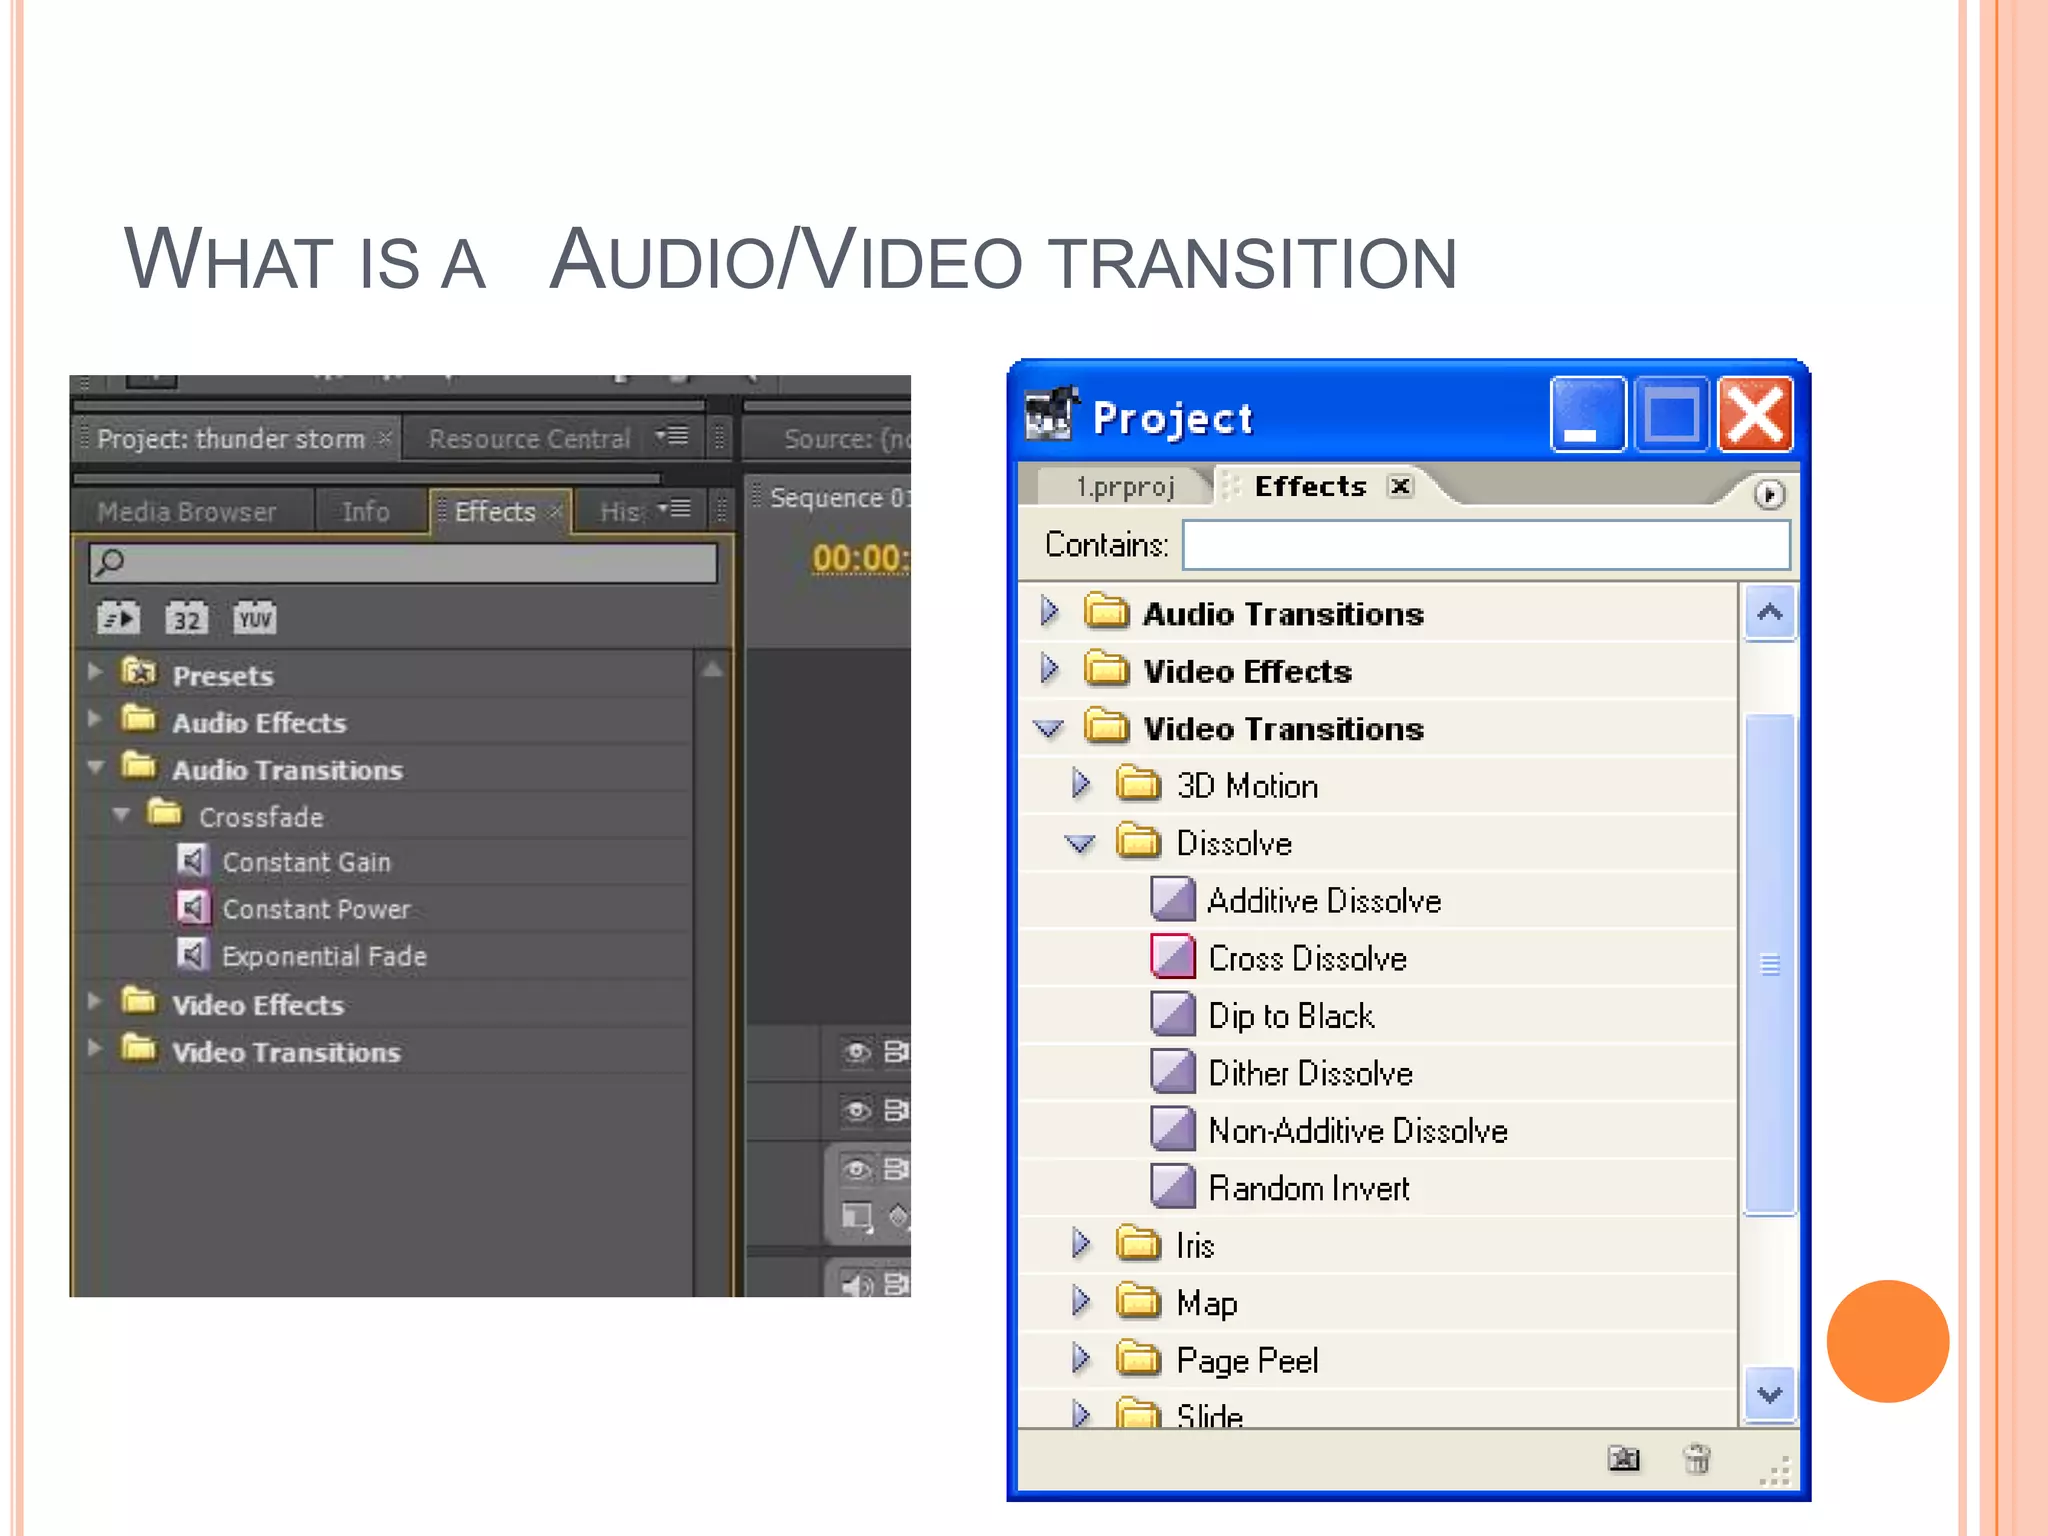The height and width of the screenshot is (1536, 2048).
Task: Toggle the audio track speaker output
Action: [x=857, y=1284]
